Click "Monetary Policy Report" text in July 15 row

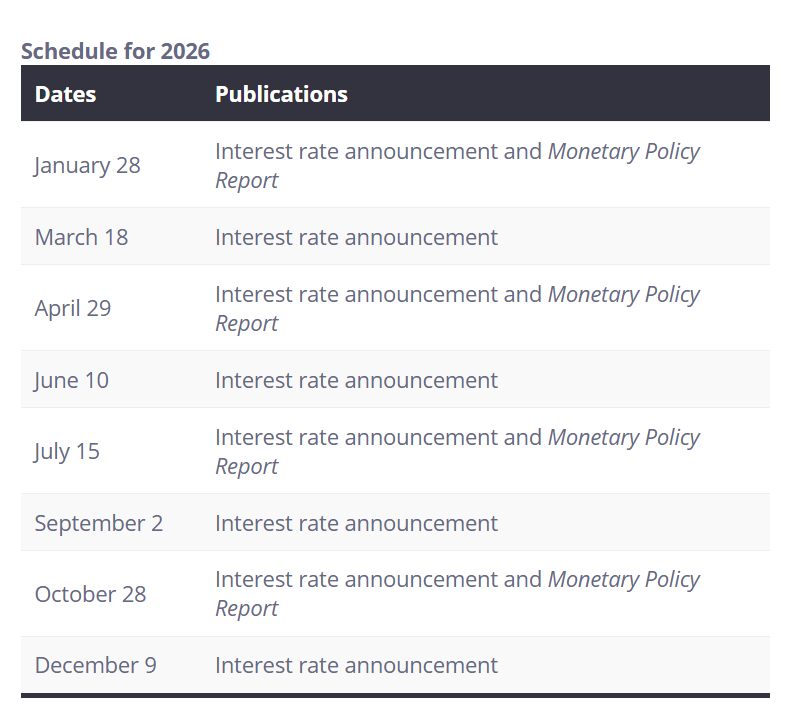(623, 438)
